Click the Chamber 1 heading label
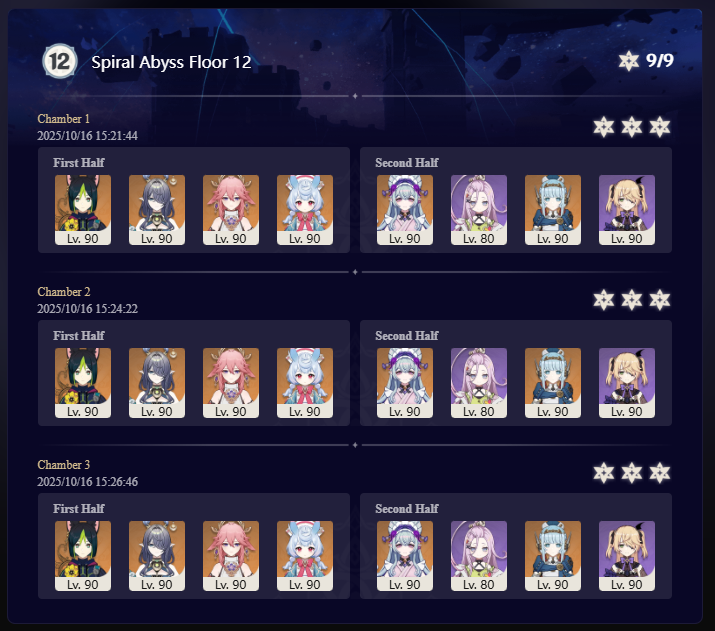The height and width of the screenshot is (631, 715). pyautogui.click(x=63, y=119)
